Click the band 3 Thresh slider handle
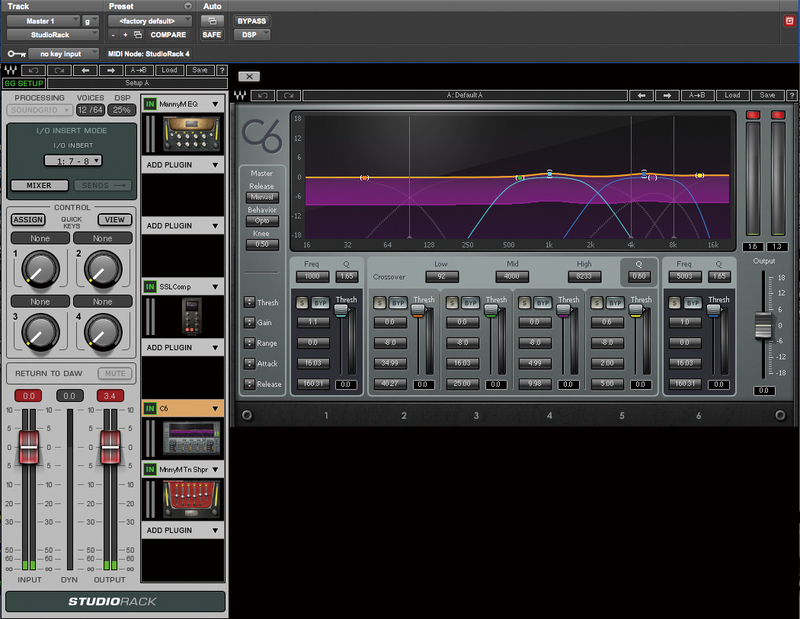The height and width of the screenshot is (619, 800). tap(491, 310)
